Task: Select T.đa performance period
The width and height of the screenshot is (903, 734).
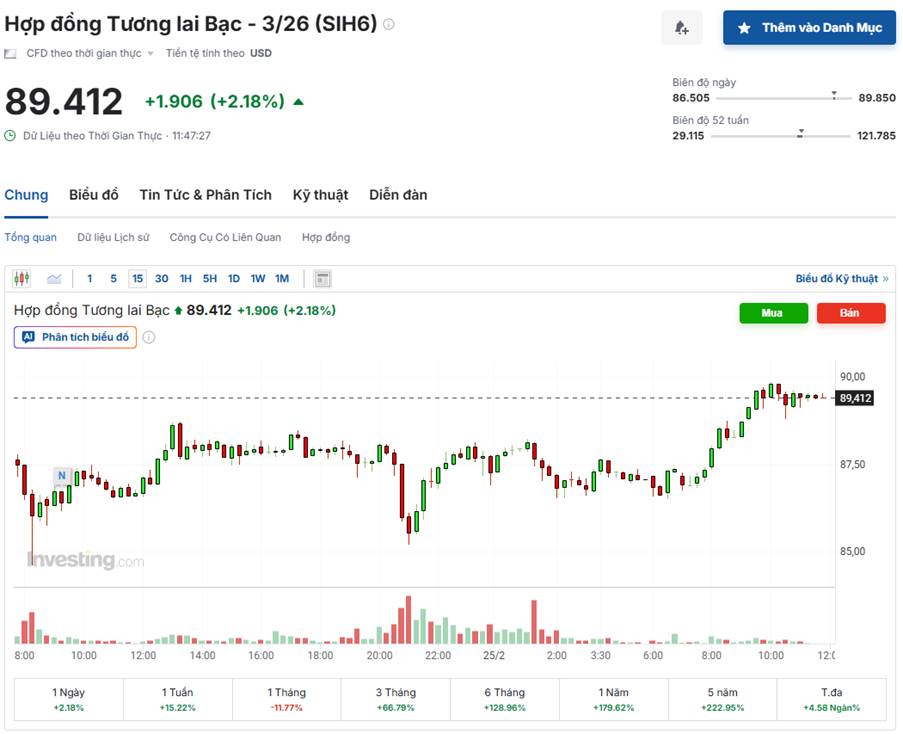Action: (x=832, y=699)
